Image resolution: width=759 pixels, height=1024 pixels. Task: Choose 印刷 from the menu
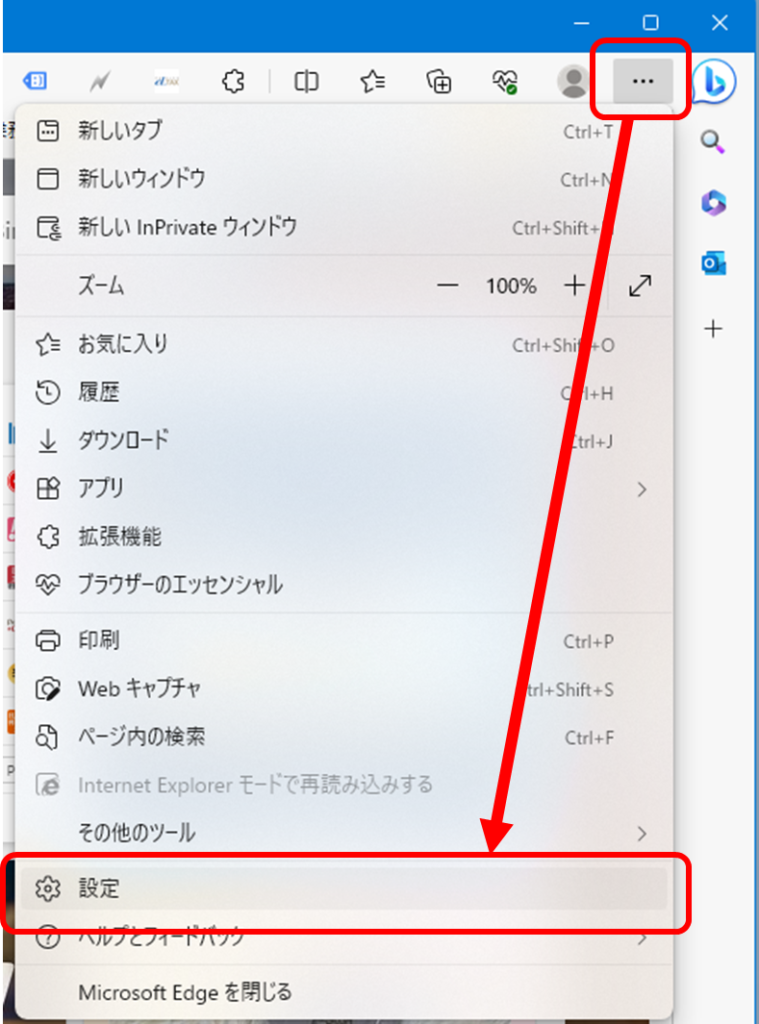(344, 641)
